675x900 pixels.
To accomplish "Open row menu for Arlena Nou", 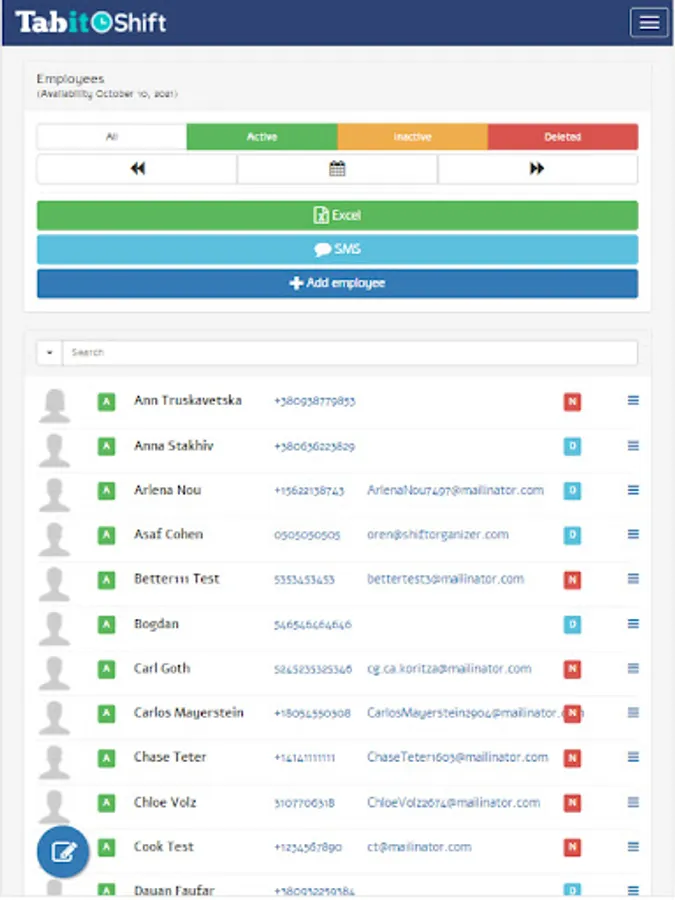I will [633, 490].
